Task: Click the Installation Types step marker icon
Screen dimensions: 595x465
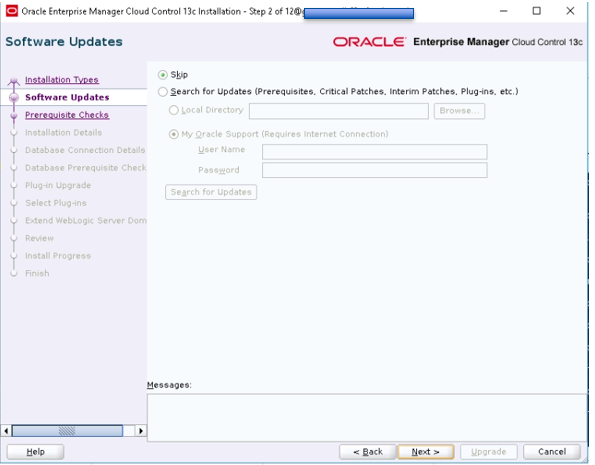Action: point(14,80)
